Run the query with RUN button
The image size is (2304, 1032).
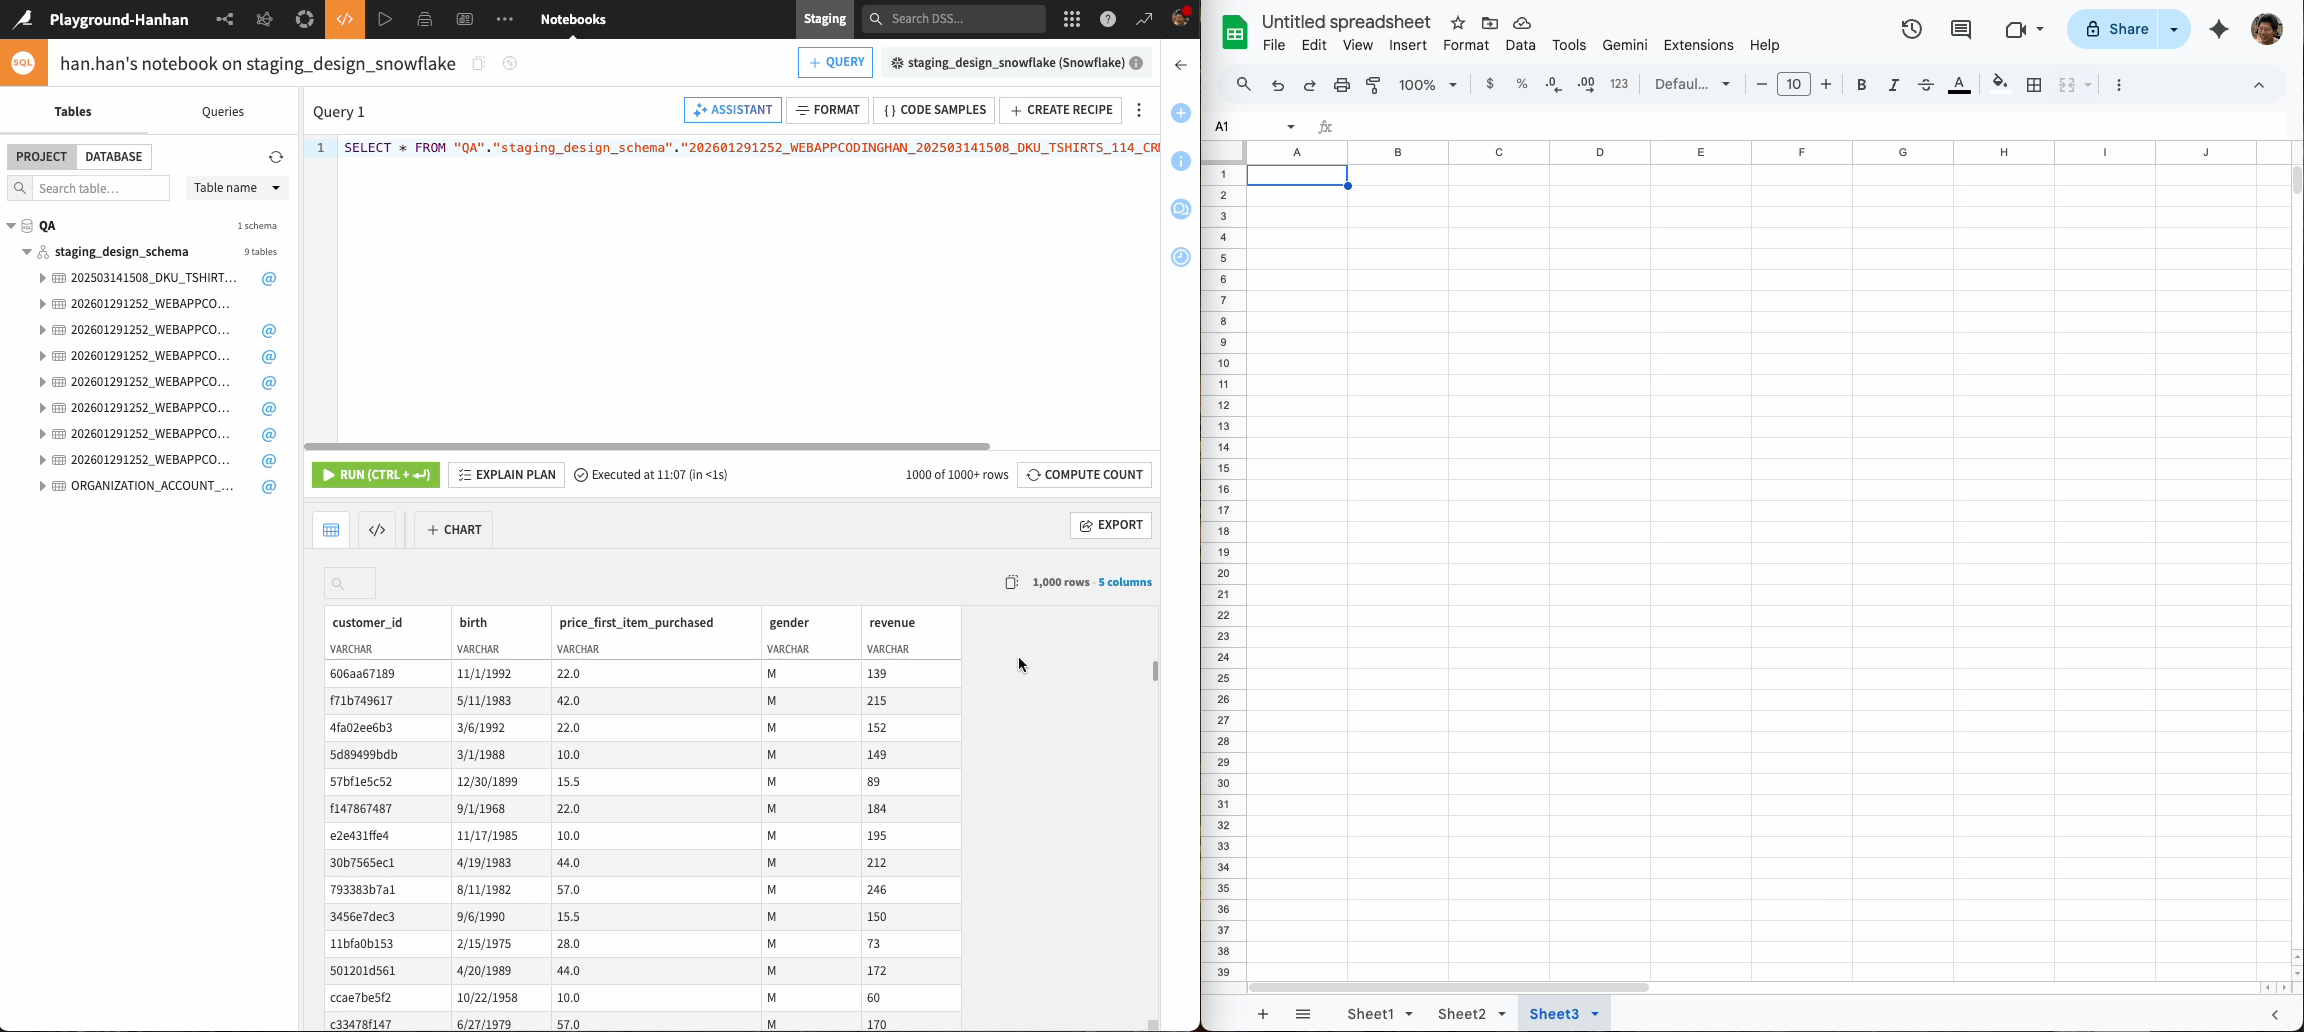[x=376, y=475]
